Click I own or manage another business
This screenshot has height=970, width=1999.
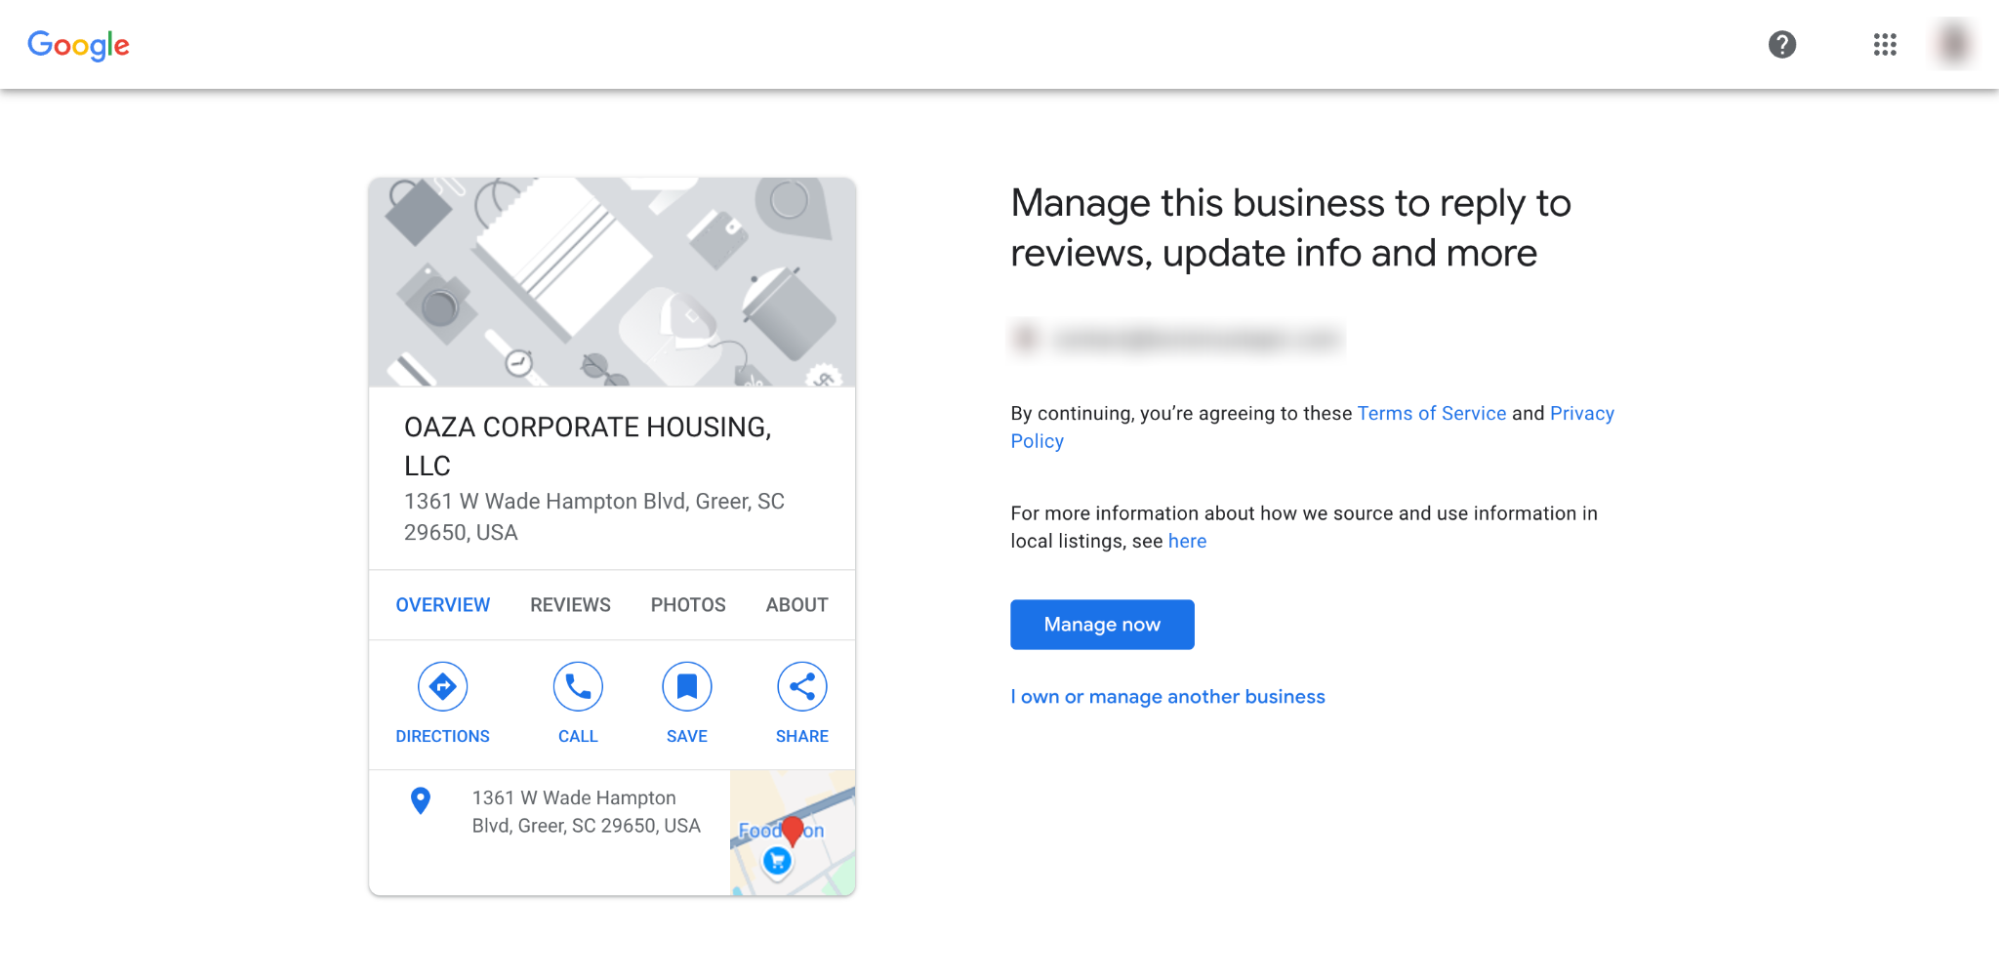(x=1167, y=696)
